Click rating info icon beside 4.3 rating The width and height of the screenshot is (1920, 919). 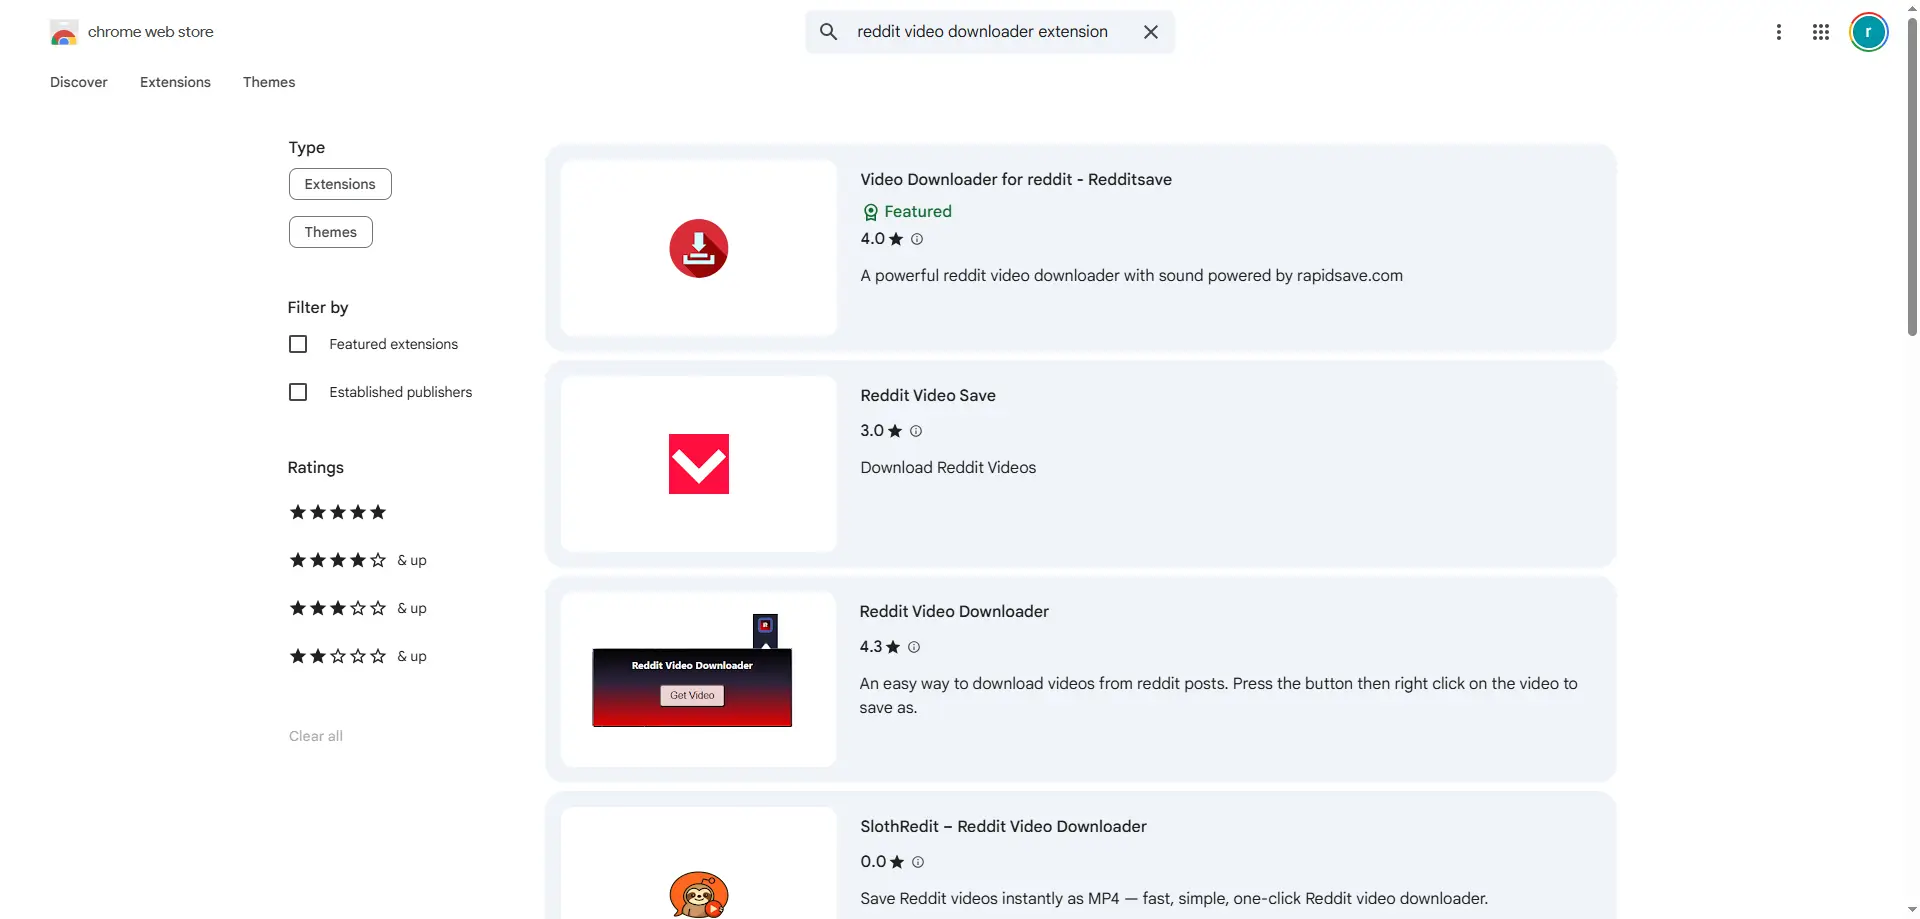coord(914,647)
